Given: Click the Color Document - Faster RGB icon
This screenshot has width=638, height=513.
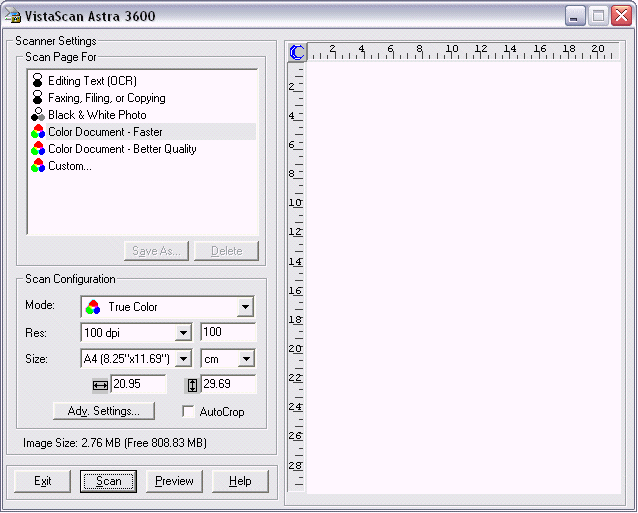Looking at the screenshot, I should point(38,132).
